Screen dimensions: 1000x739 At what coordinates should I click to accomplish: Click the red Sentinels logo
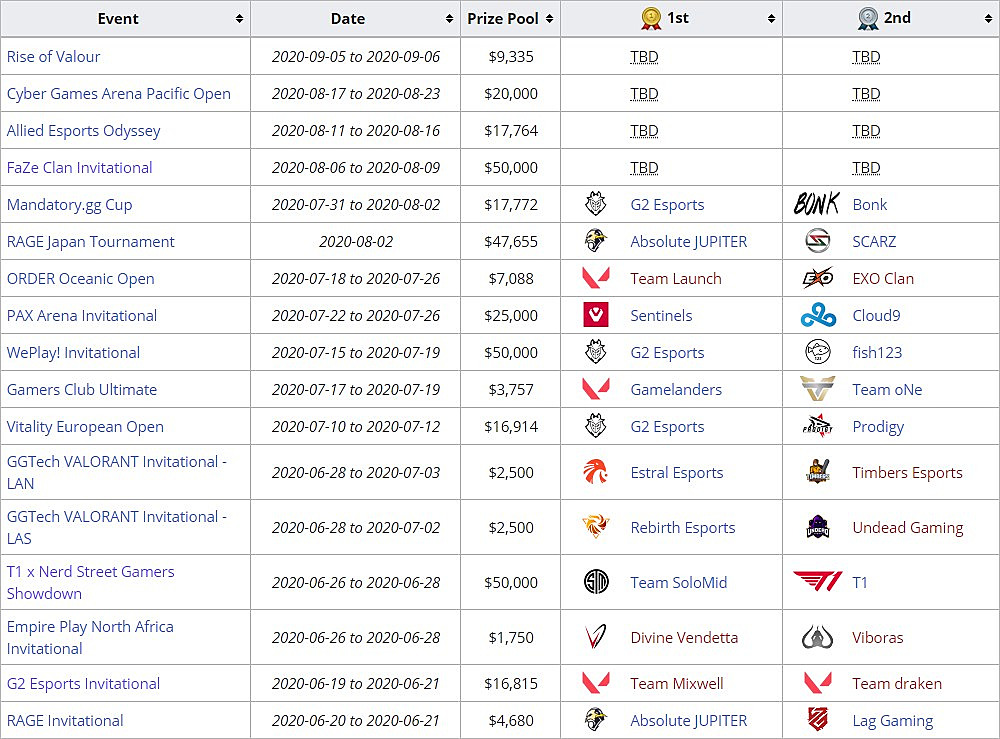596,315
